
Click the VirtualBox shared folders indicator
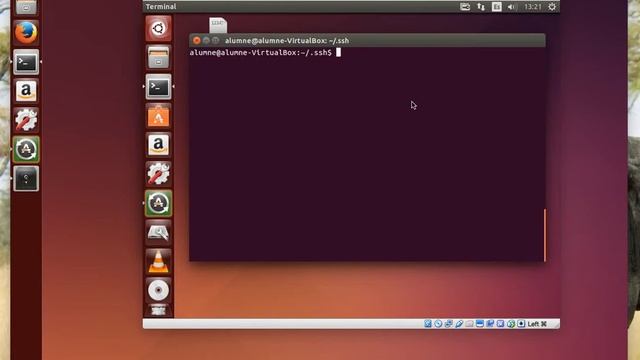click(x=469, y=324)
